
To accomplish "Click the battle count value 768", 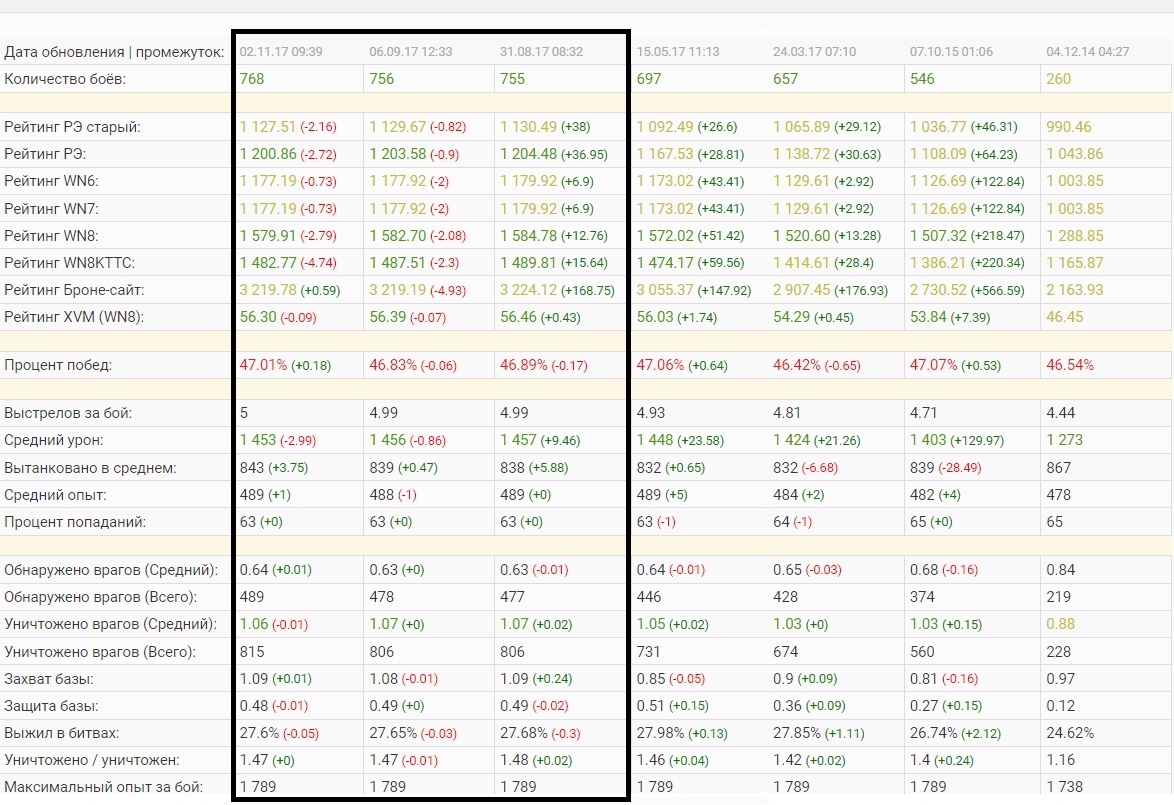I will coord(252,78).
